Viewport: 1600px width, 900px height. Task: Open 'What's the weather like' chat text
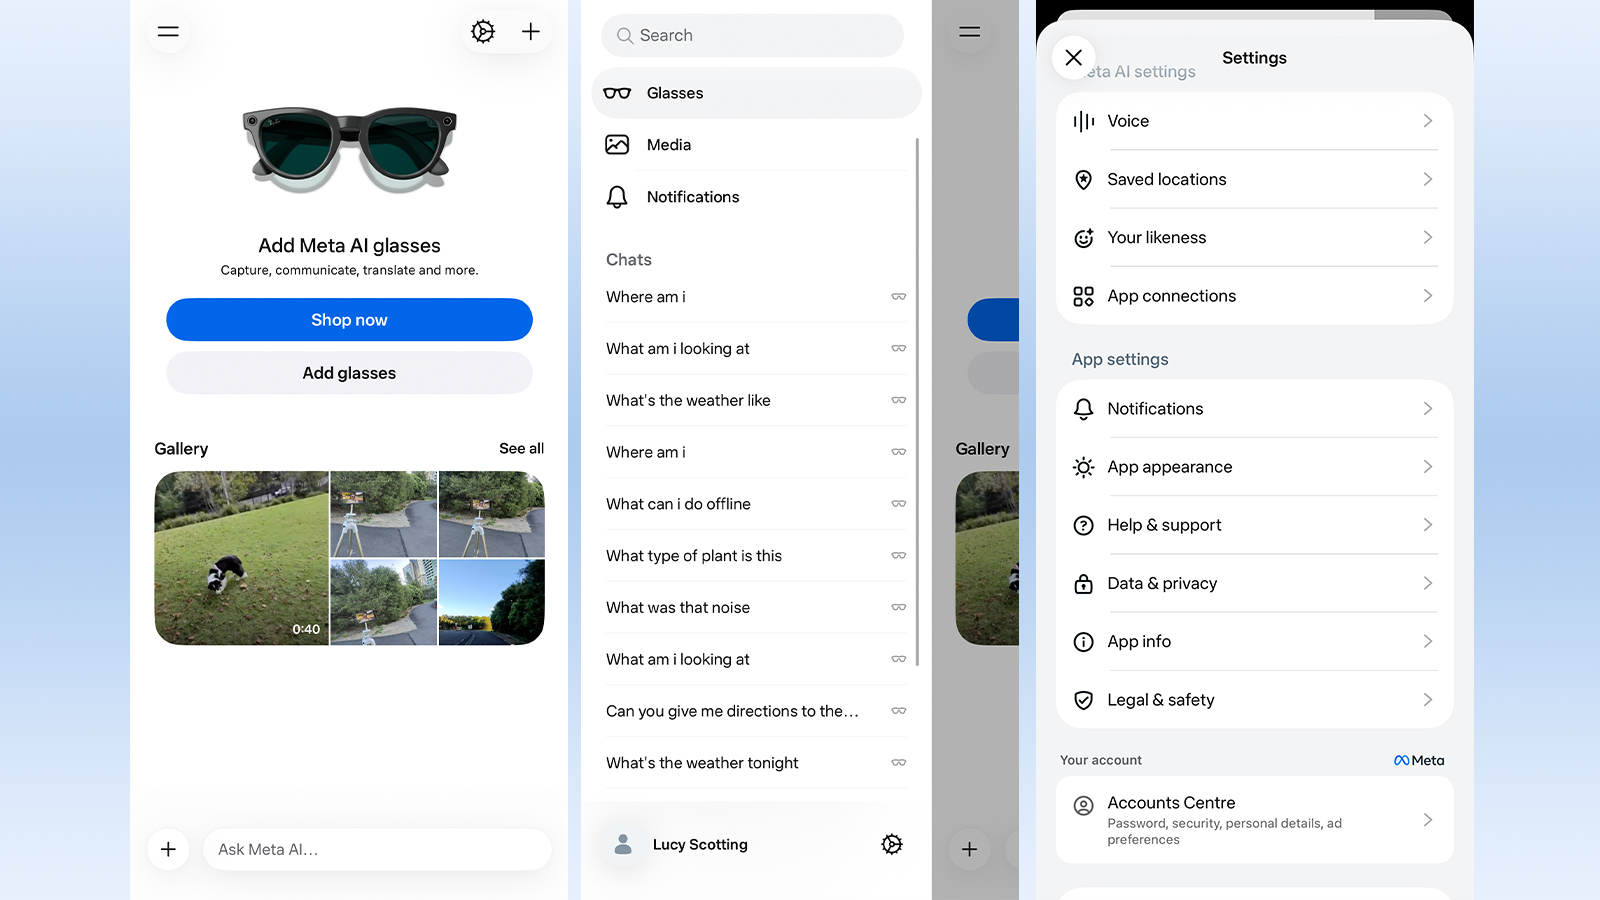[x=688, y=400]
